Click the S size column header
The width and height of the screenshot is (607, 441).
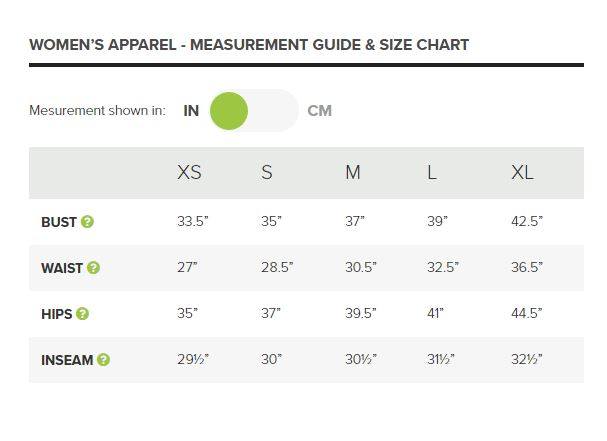(x=267, y=172)
